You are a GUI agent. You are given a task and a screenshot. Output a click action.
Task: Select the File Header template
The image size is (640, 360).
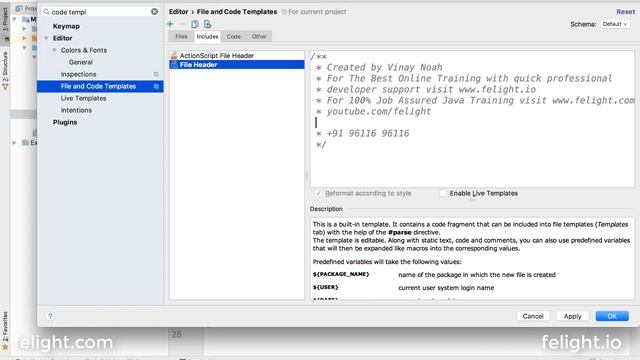coord(237,64)
